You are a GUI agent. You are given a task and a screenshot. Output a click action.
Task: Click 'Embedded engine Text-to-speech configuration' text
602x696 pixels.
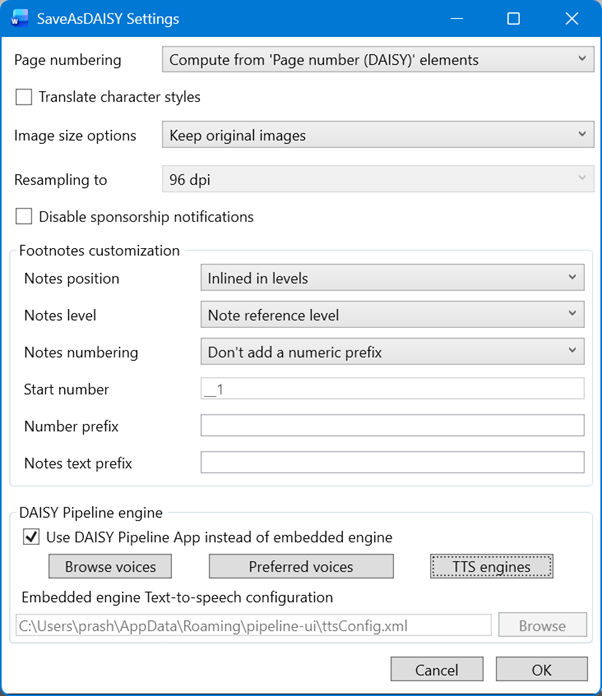[177, 597]
